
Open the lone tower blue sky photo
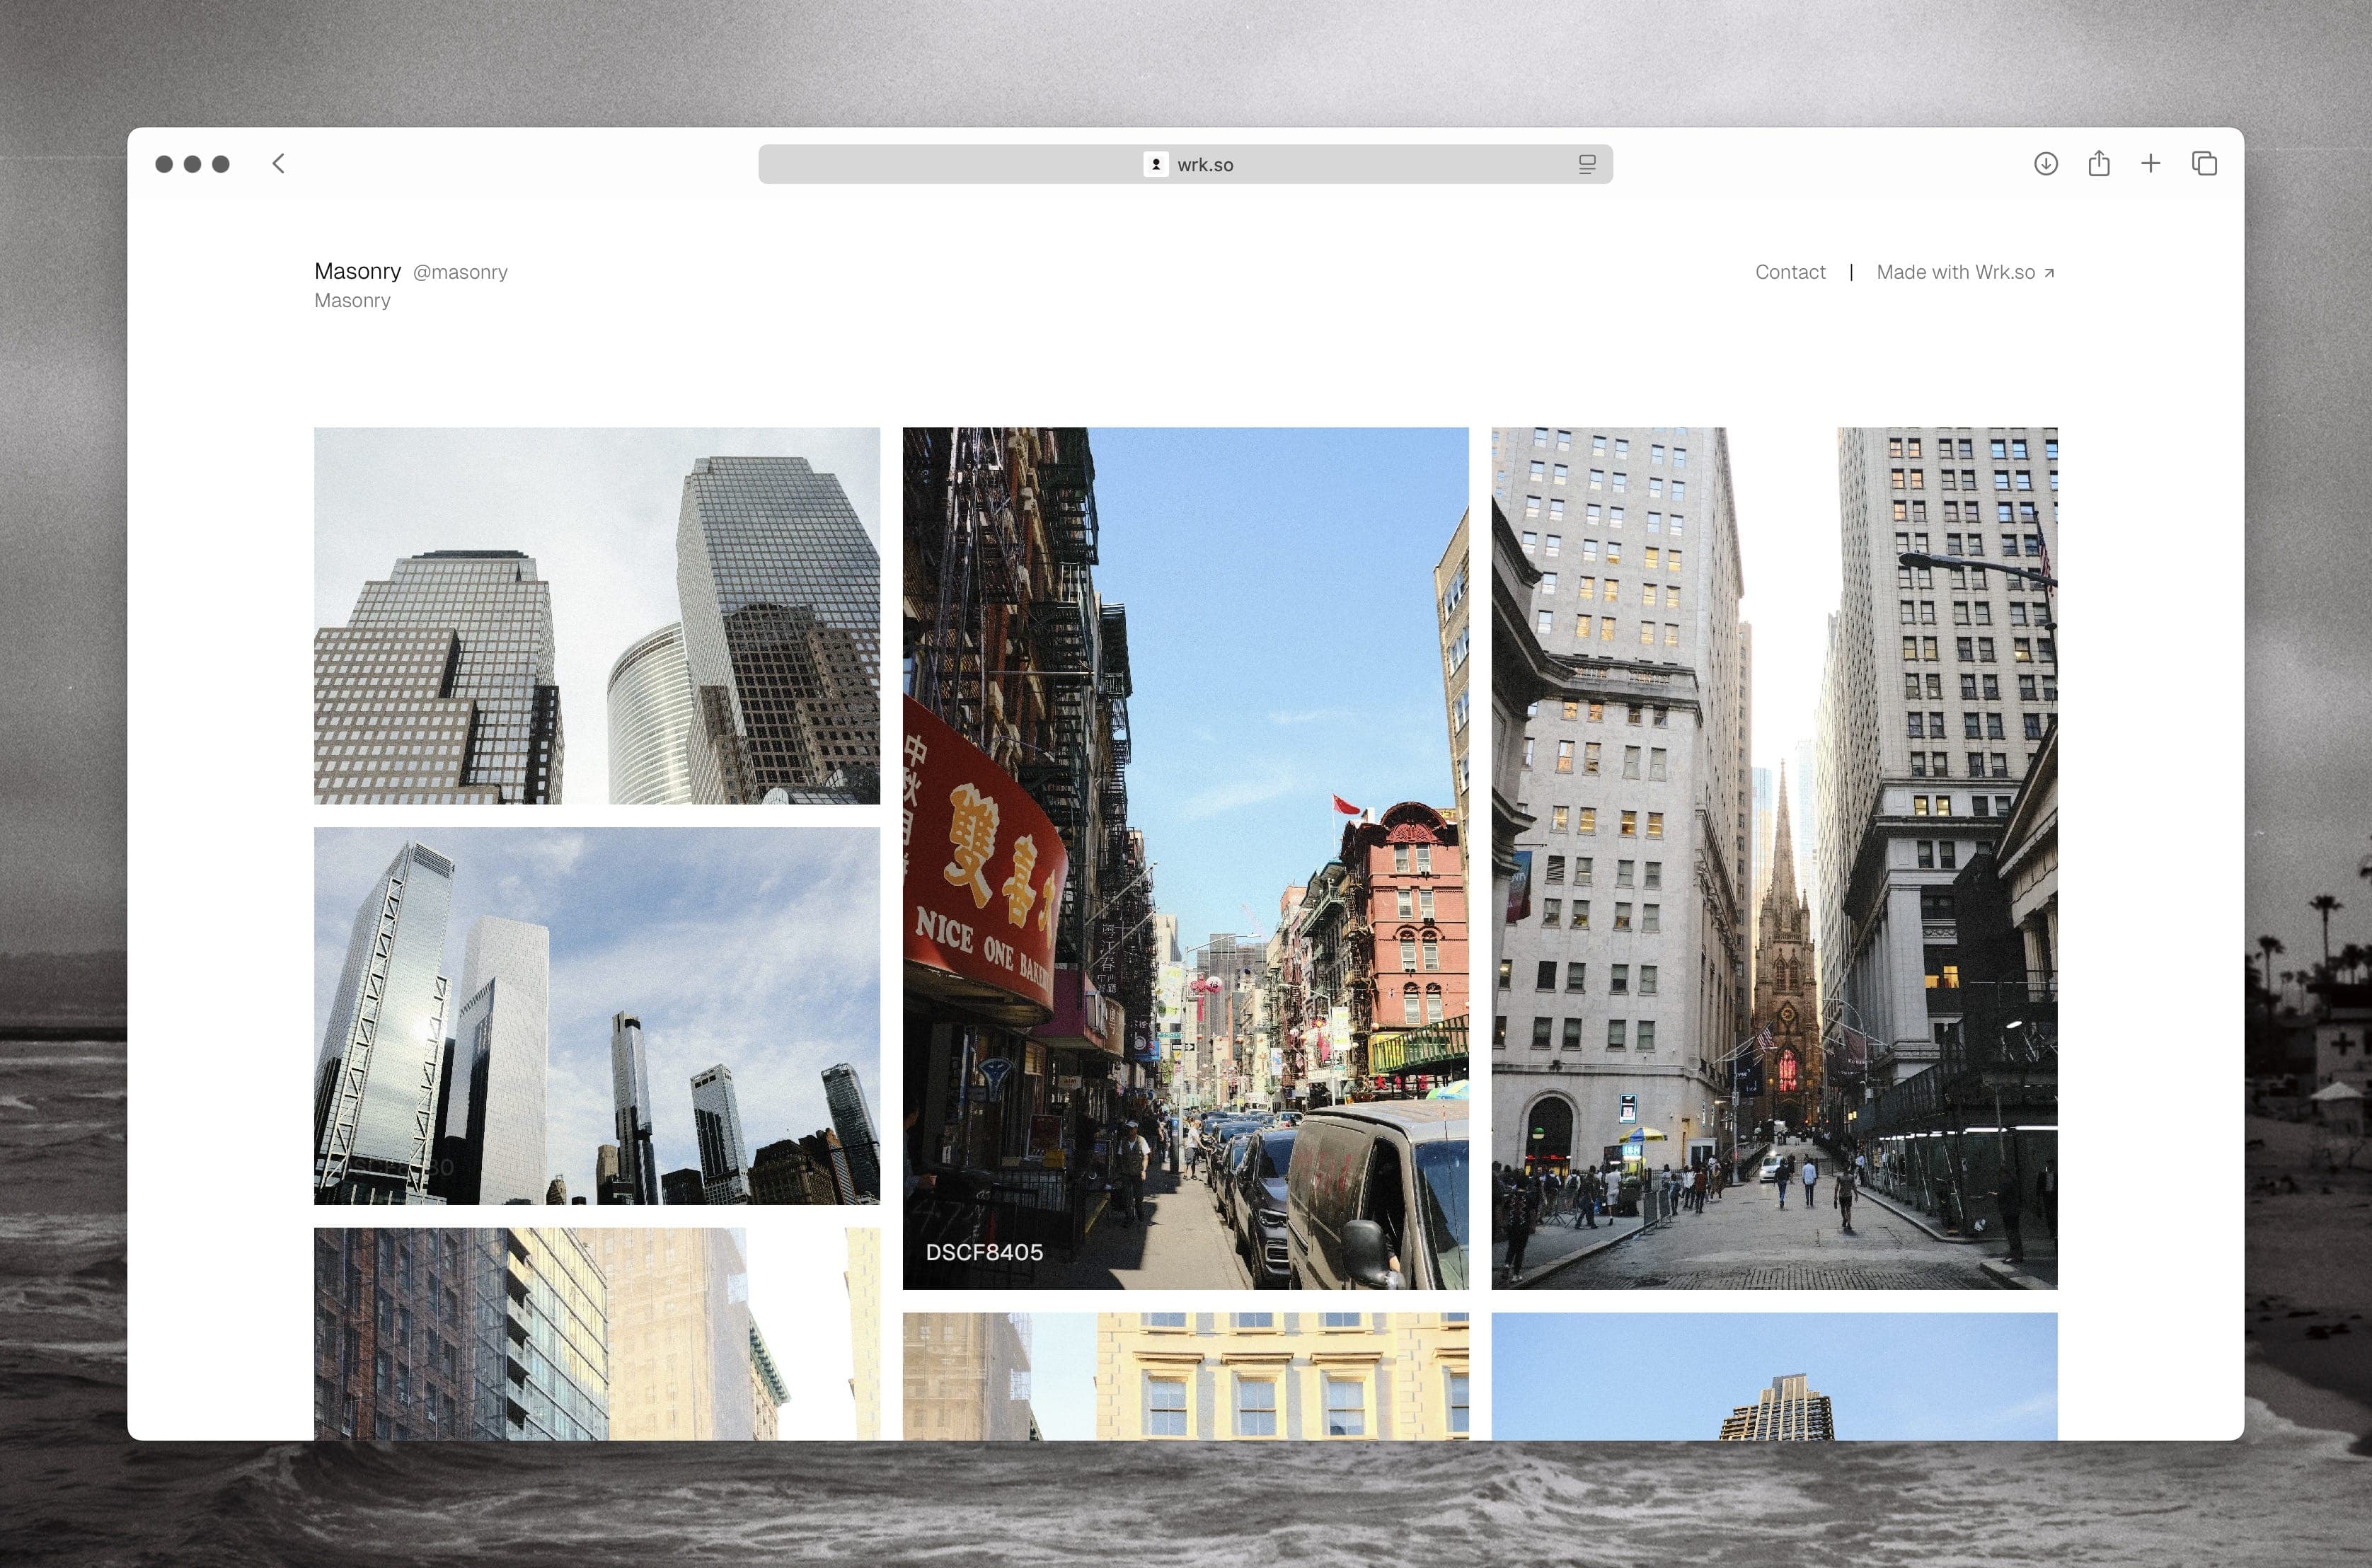(1773, 1376)
